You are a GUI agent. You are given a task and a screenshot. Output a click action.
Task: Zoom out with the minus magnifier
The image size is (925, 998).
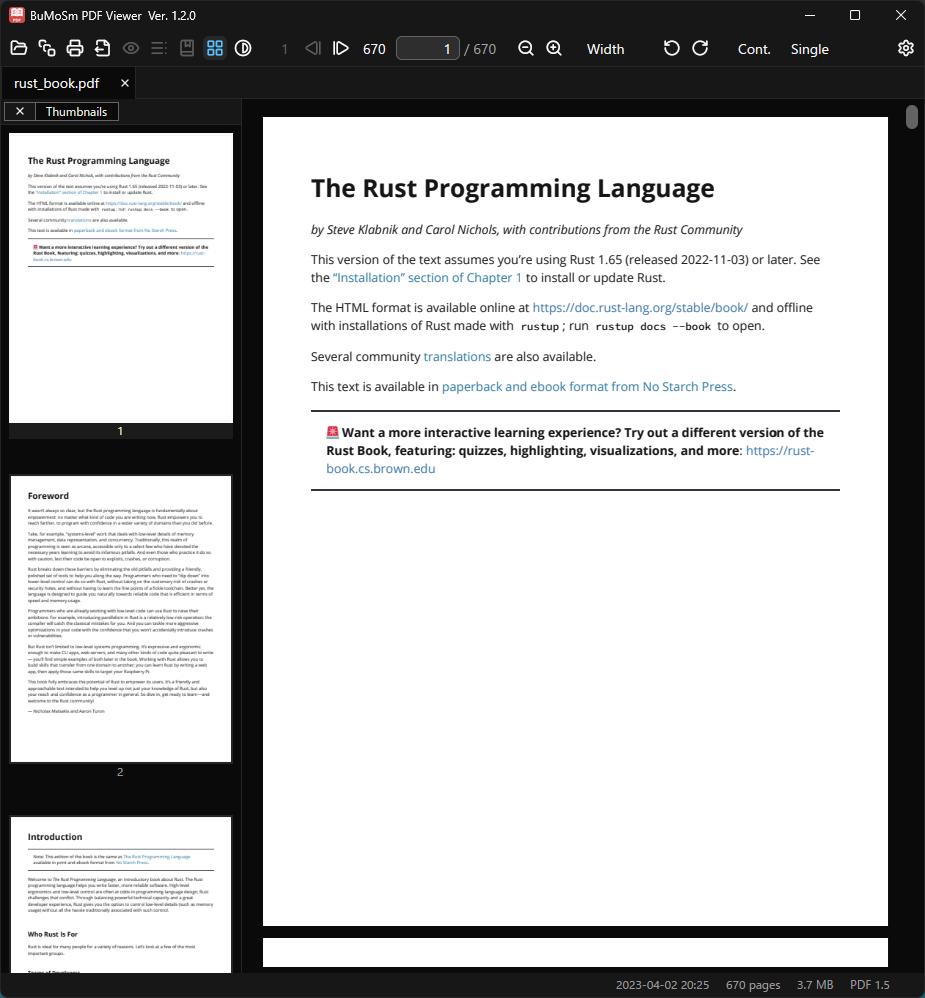point(526,48)
